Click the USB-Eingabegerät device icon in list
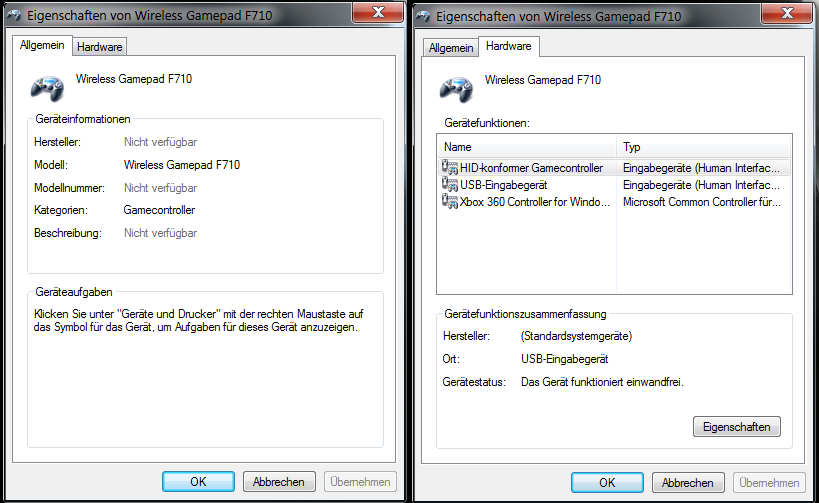 450,185
